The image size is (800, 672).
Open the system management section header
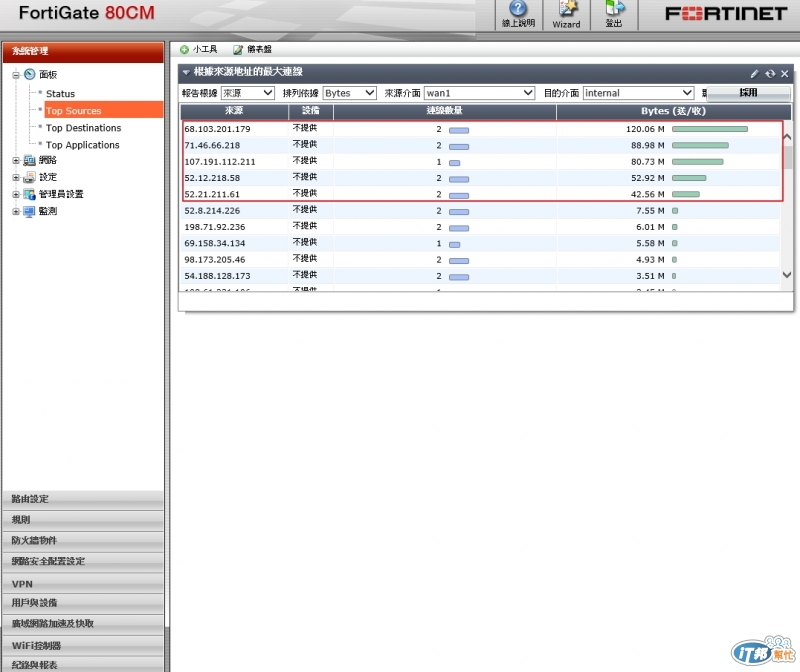click(x=83, y=51)
